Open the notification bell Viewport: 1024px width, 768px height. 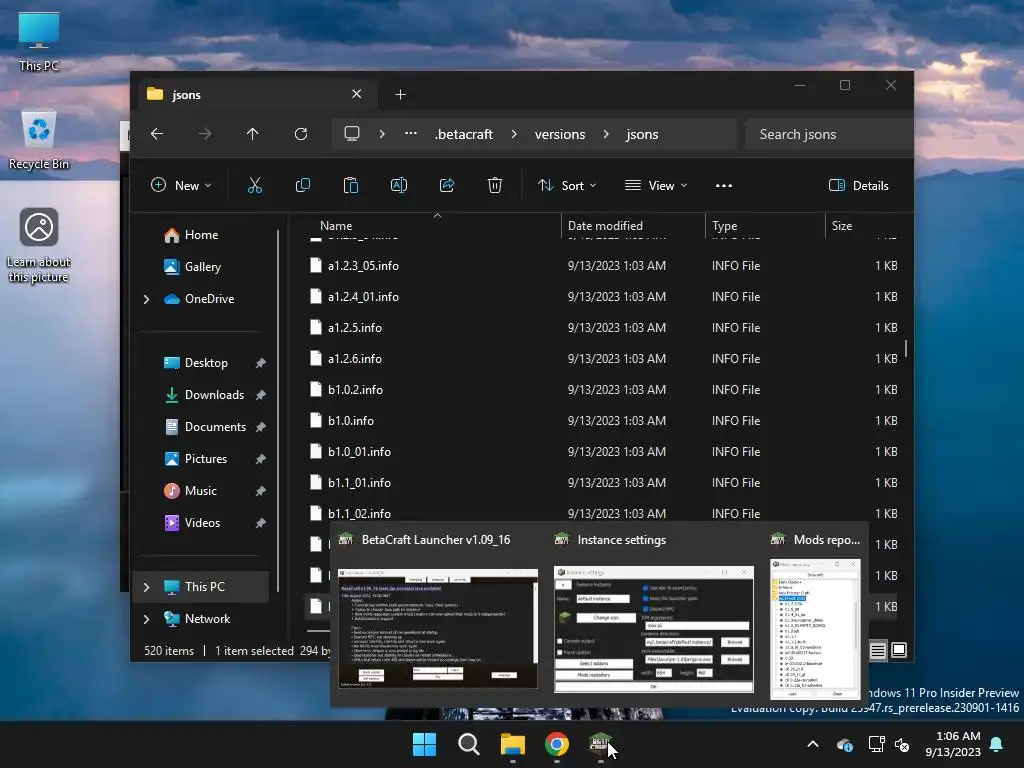[997, 744]
